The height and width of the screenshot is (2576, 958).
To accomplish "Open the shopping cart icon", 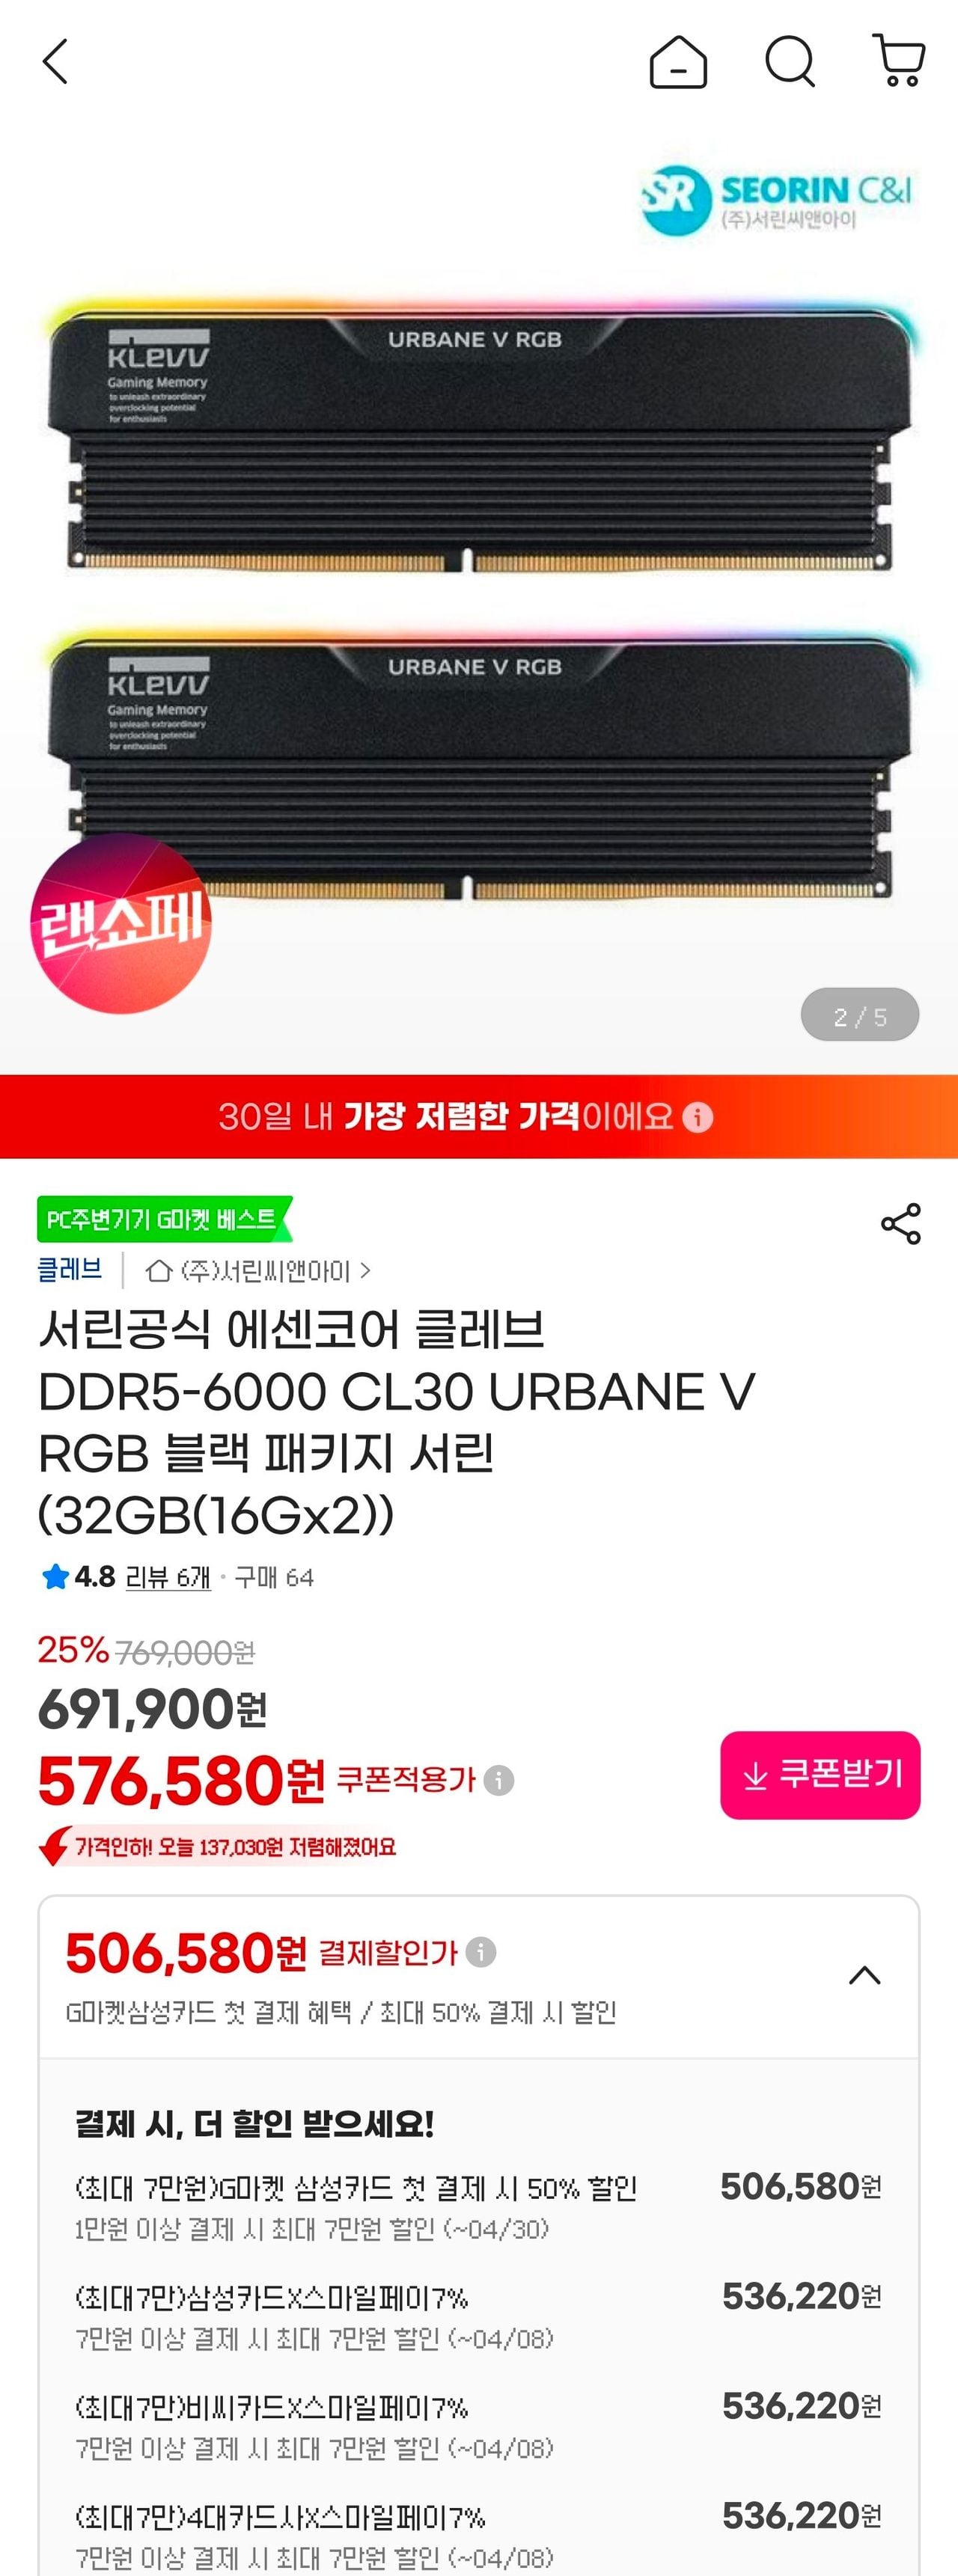I will [x=899, y=61].
